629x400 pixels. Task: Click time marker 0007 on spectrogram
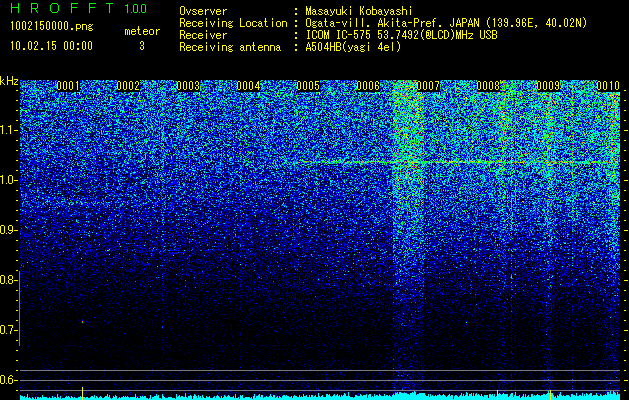(428, 86)
